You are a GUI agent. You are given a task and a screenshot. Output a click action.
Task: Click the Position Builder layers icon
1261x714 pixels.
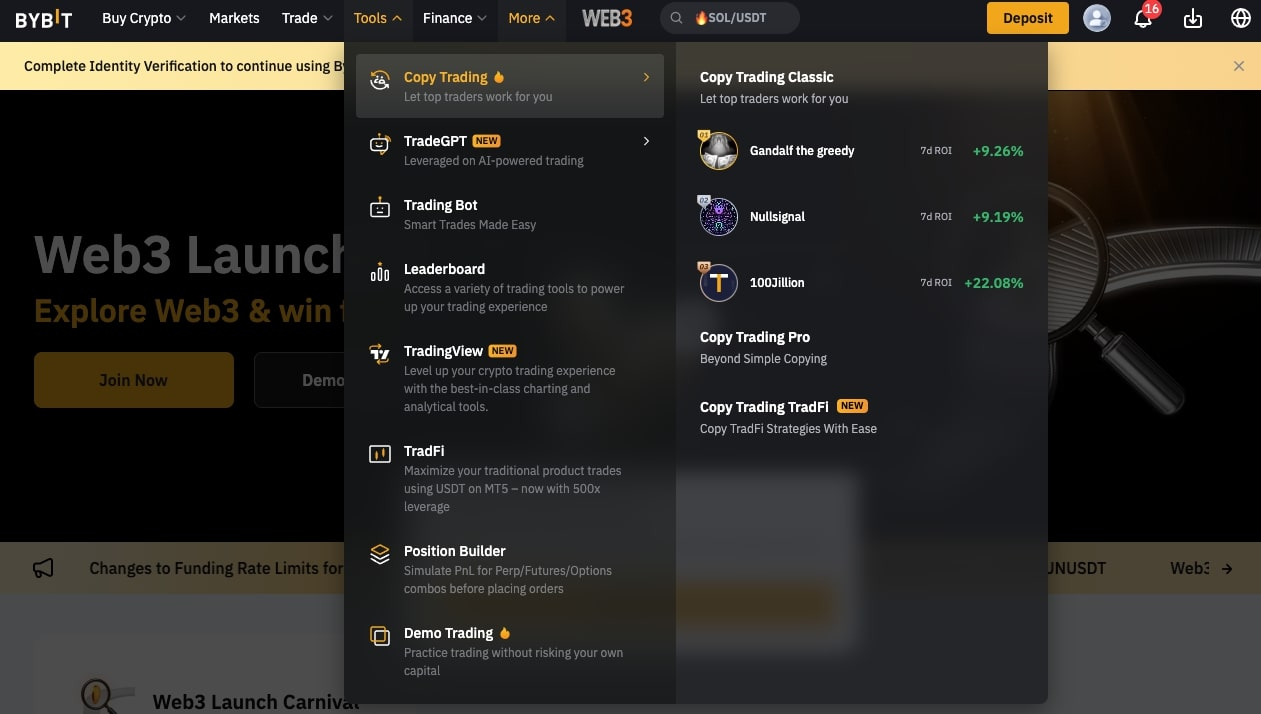pyautogui.click(x=380, y=554)
